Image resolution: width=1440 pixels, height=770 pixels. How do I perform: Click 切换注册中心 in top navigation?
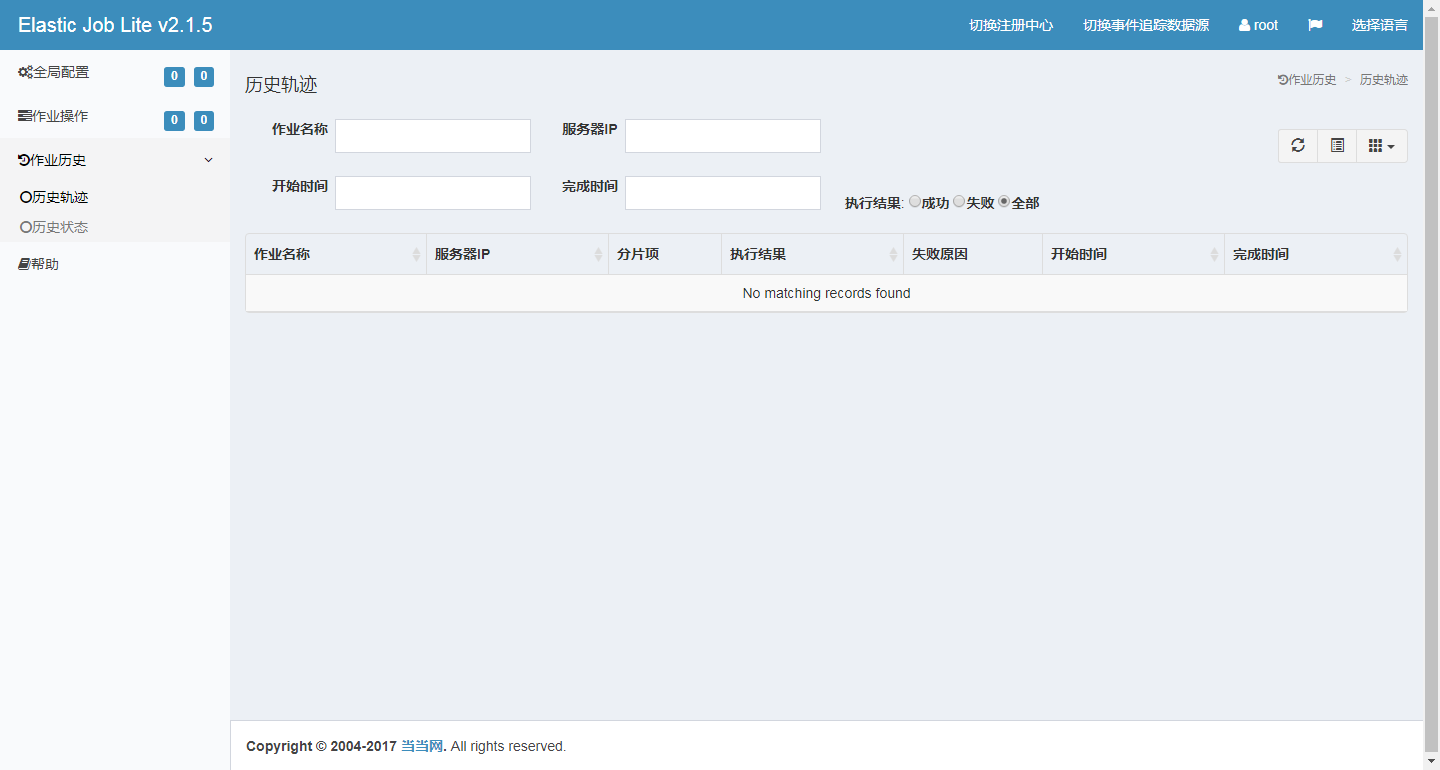[x=1010, y=25]
